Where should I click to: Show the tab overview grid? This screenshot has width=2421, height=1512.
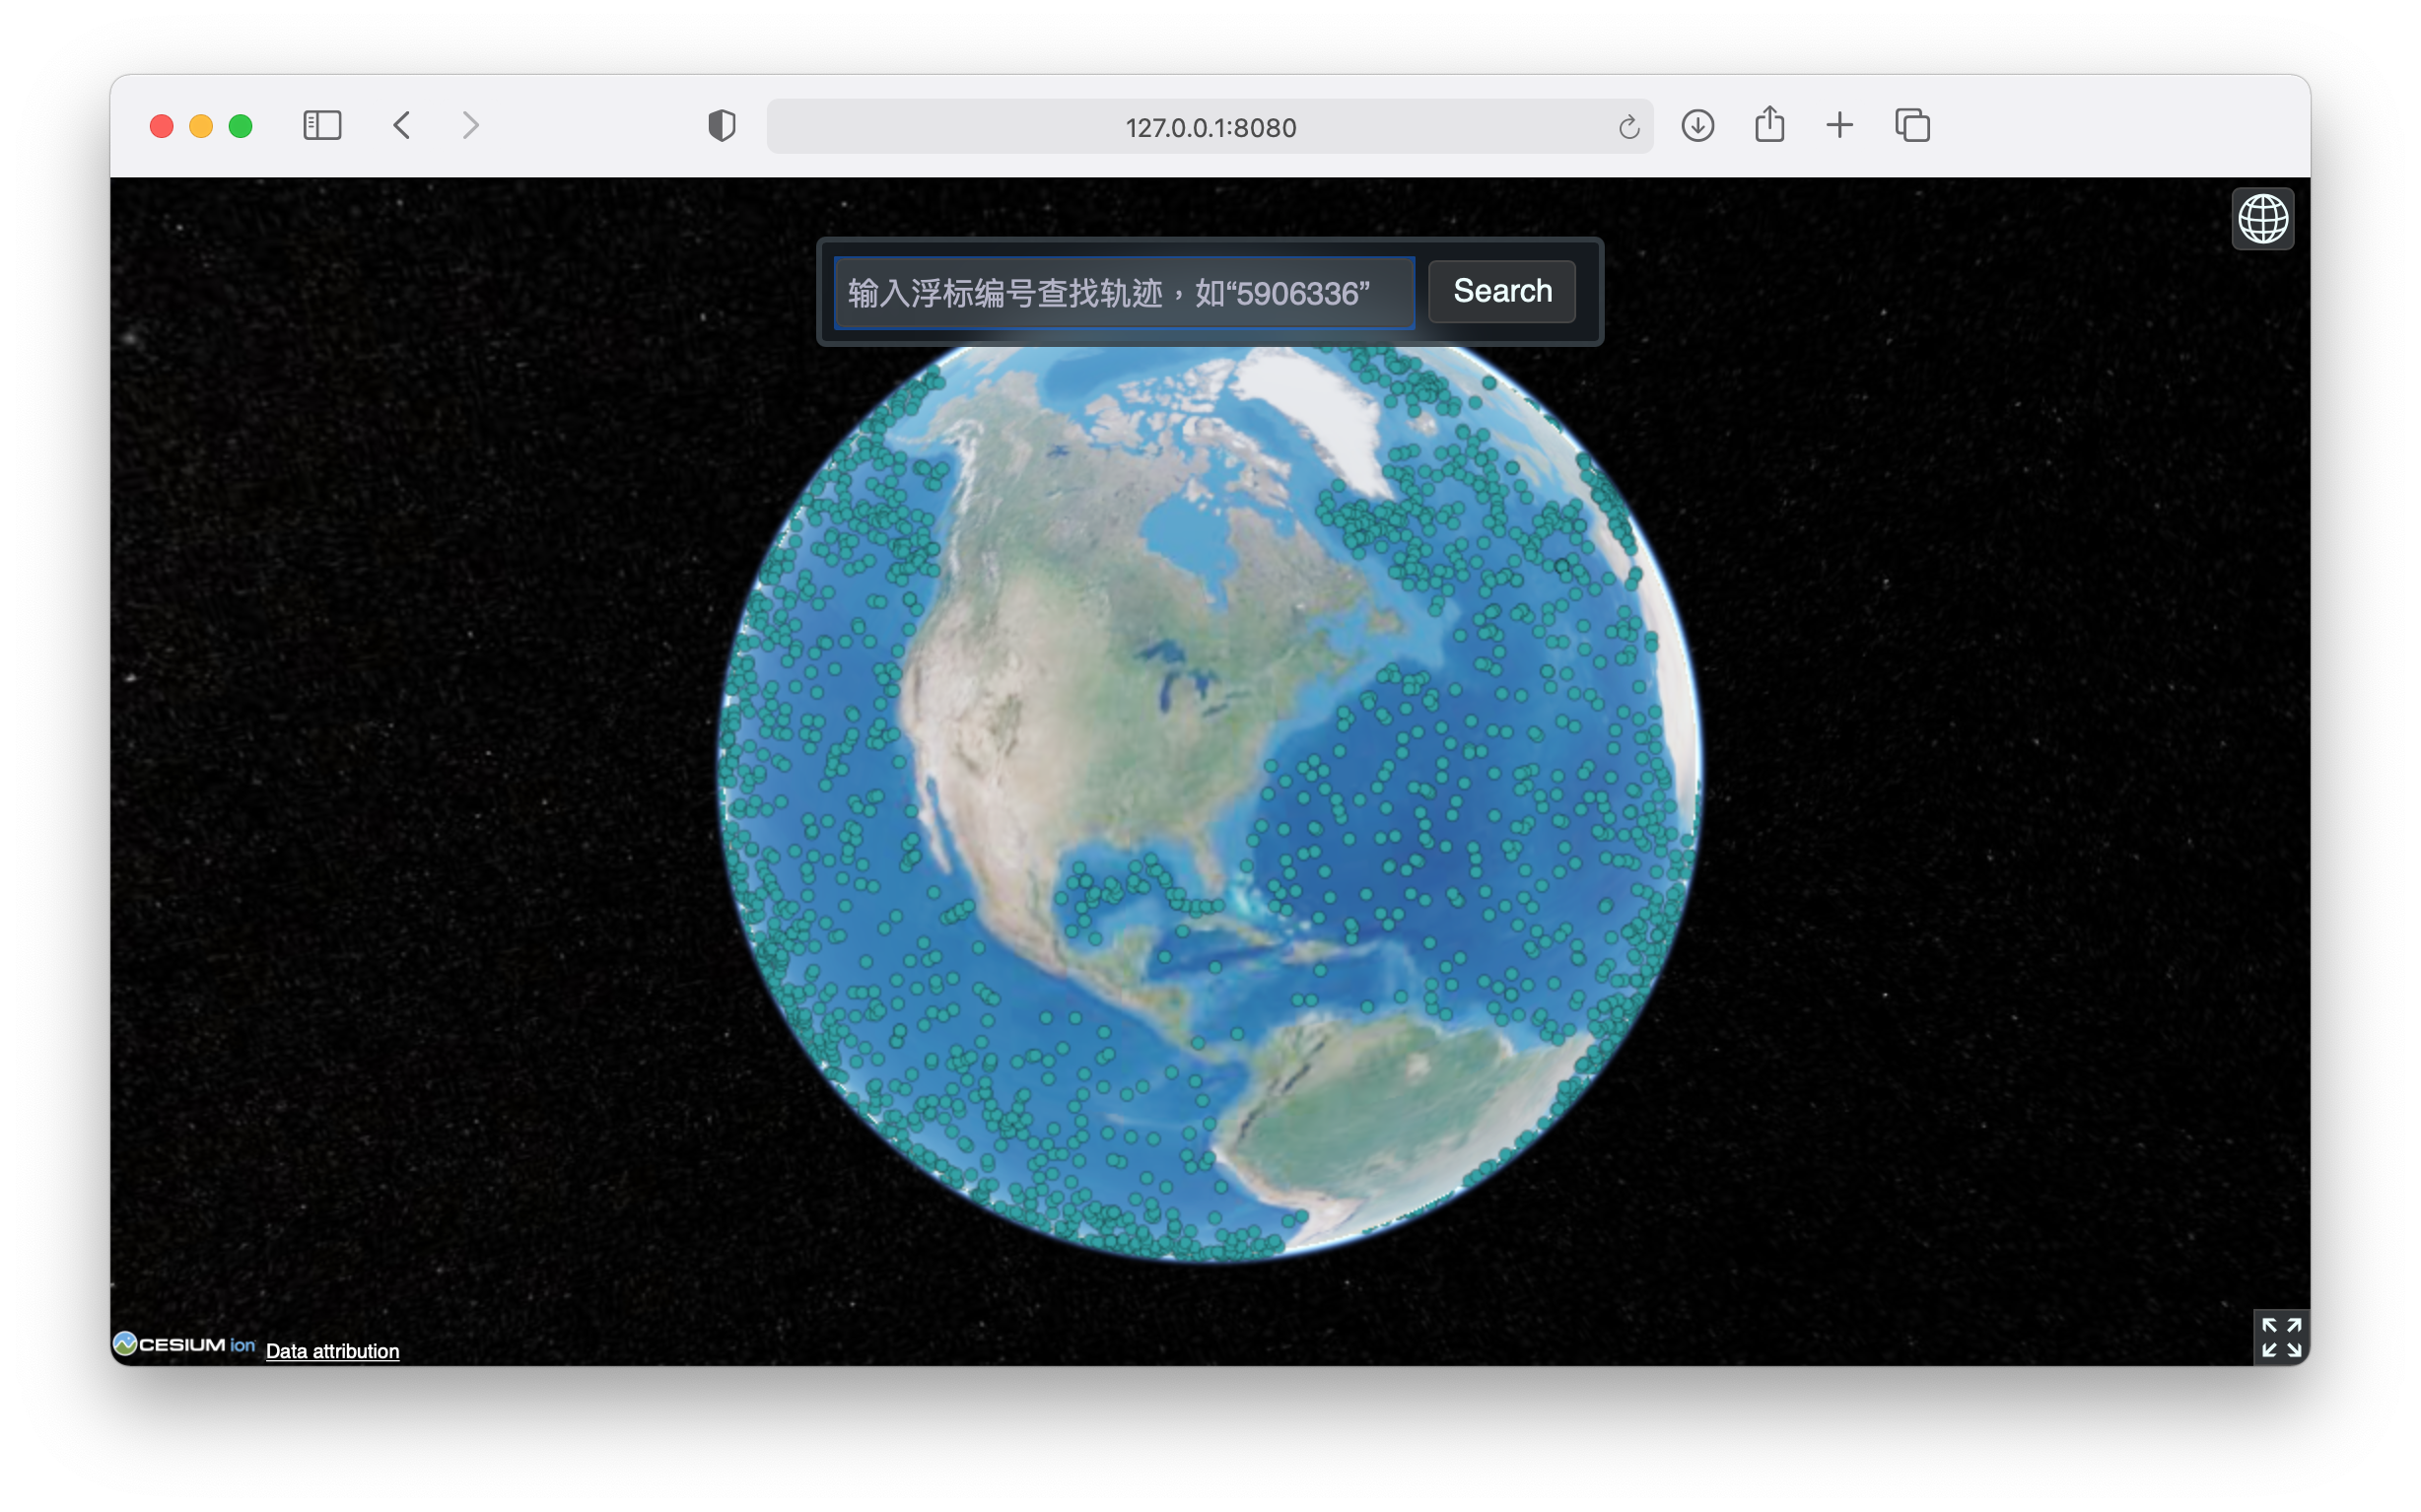(x=1912, y=126)
